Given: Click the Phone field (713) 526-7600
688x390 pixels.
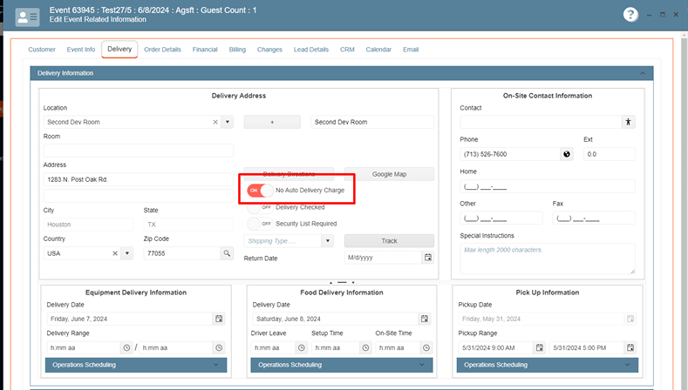Looking at the screenshot, I should tap(510, 154).
